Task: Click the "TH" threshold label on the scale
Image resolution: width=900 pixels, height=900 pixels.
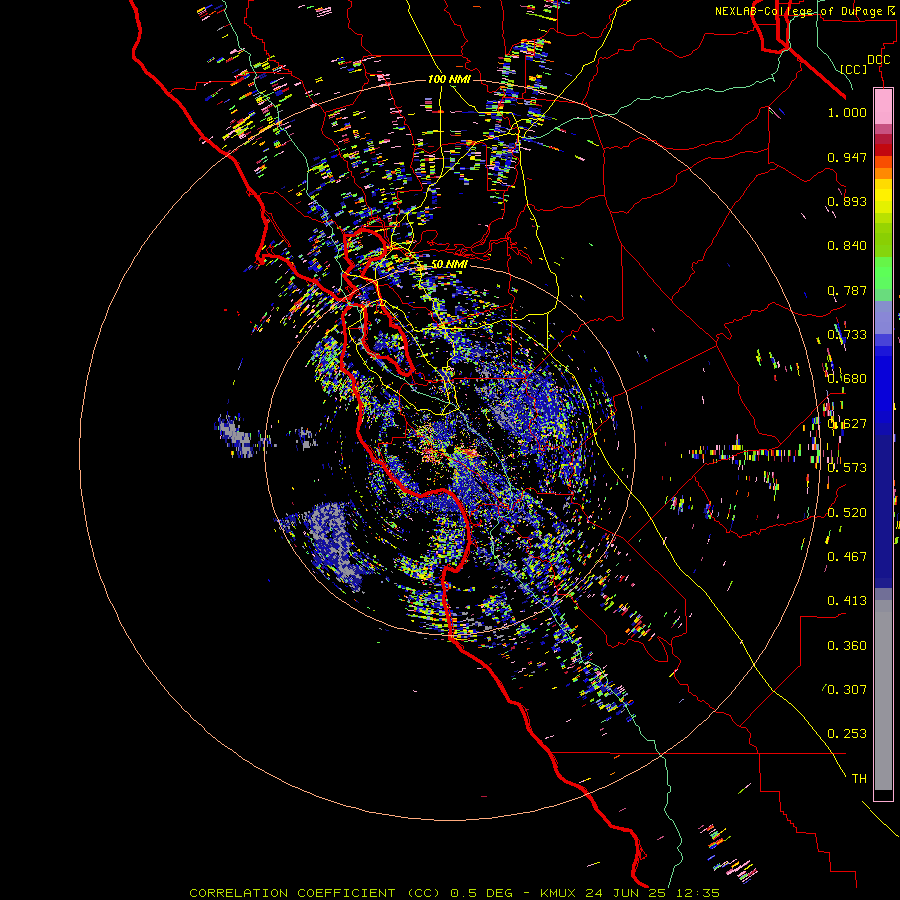Action: point(859,779)
